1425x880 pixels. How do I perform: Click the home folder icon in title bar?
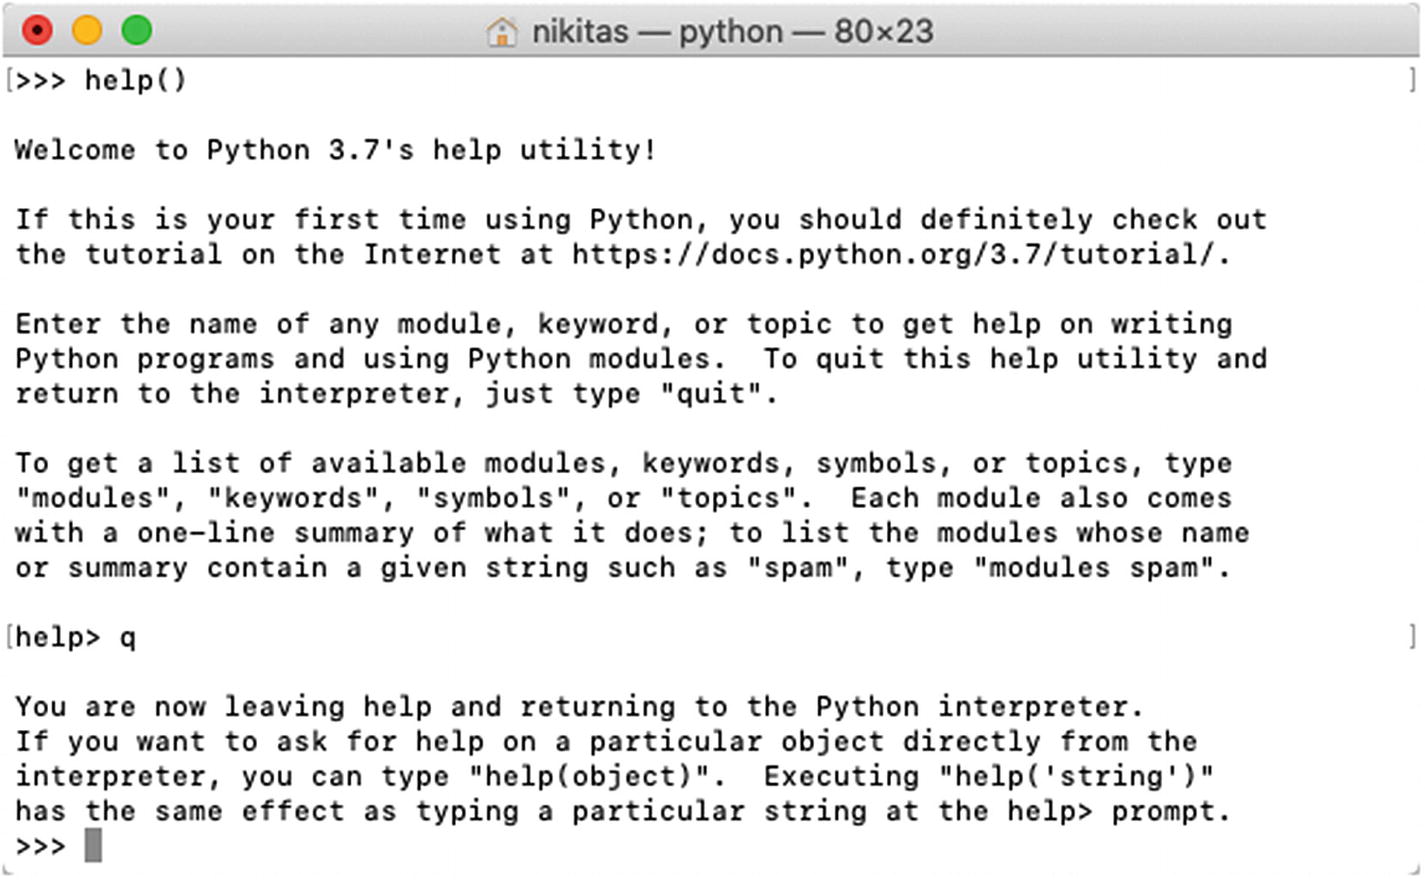(x=501, y=32)
